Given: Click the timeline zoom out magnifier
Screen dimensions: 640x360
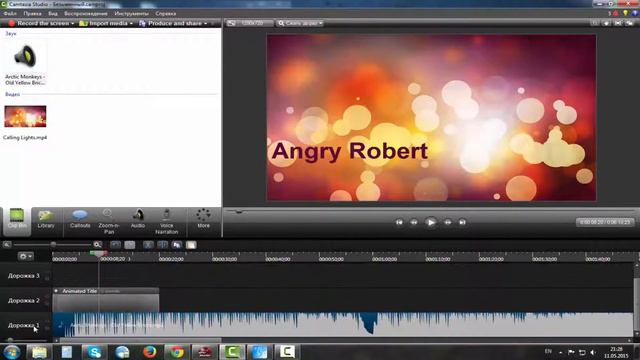Looking at the screenshot, I should (x=7, y=244).
